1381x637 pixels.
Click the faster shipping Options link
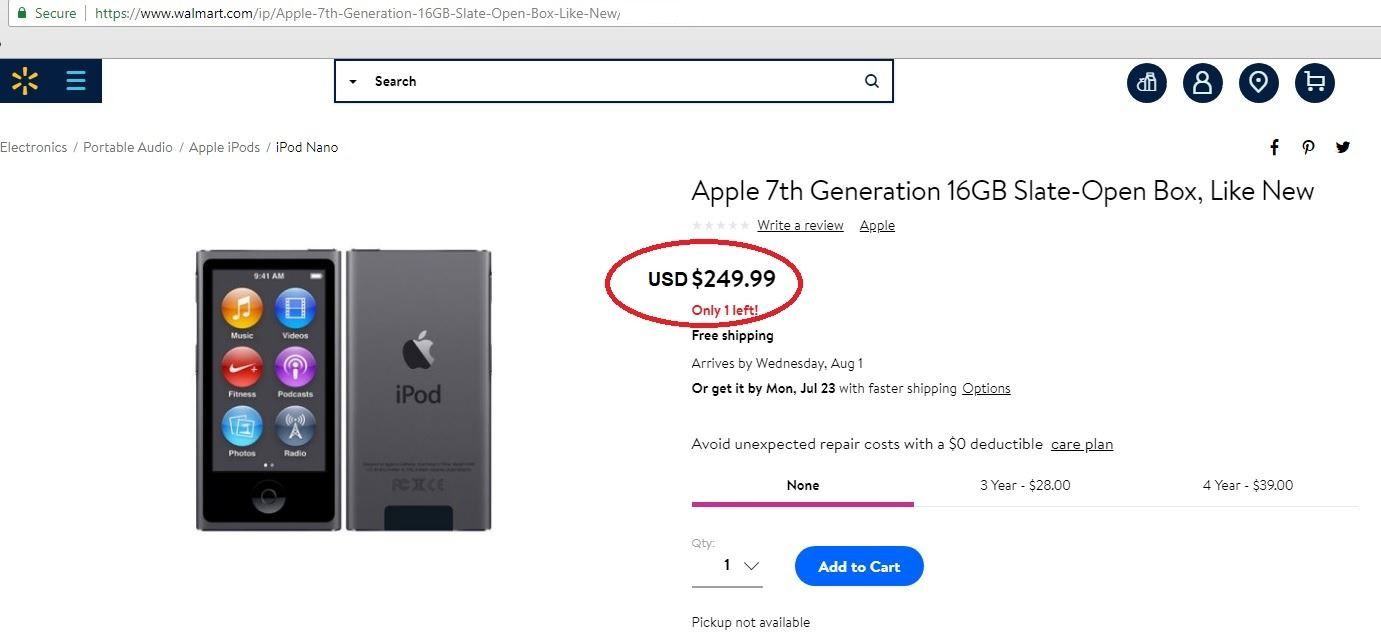(x=986, y=388)
